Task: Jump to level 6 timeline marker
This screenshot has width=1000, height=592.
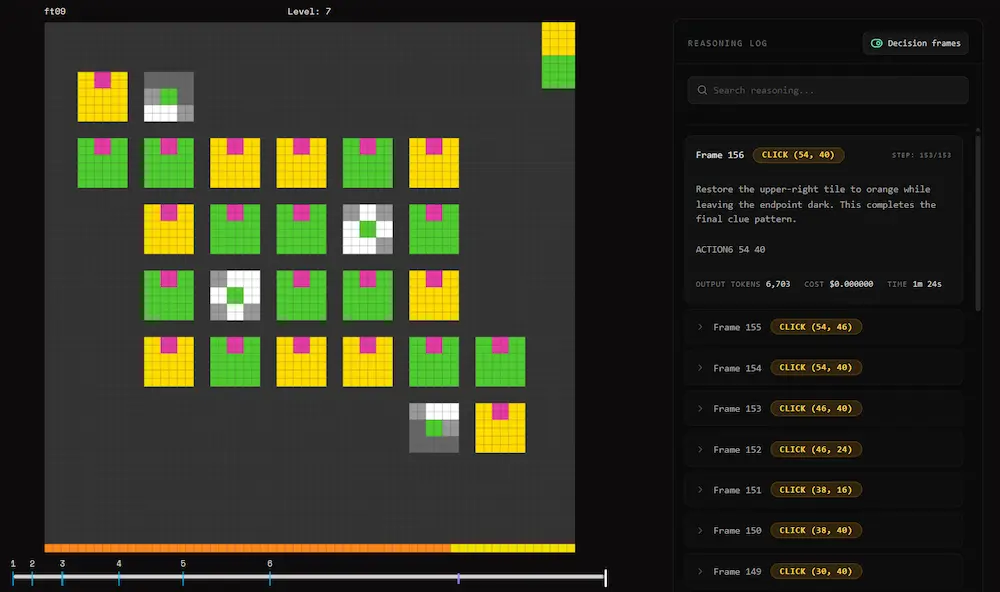Action: pos(270,577)
